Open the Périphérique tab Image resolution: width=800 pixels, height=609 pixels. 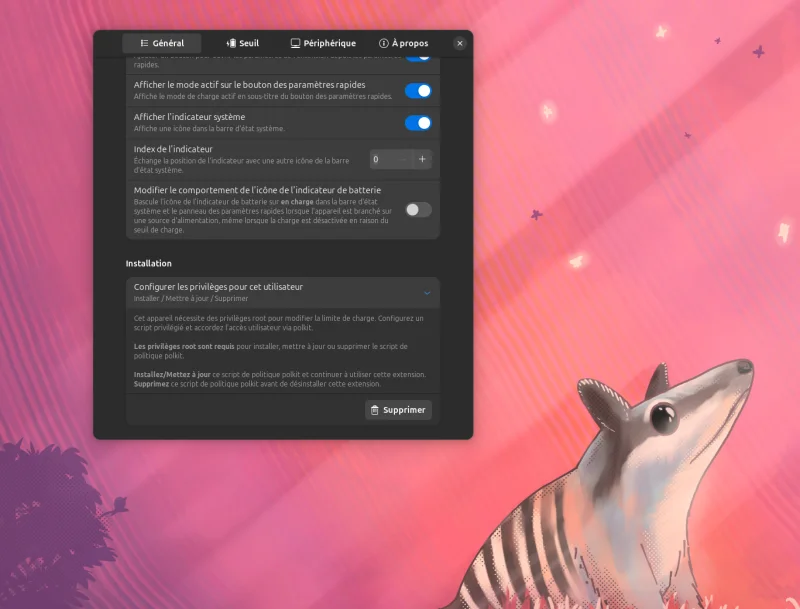[x=323, y=43]
